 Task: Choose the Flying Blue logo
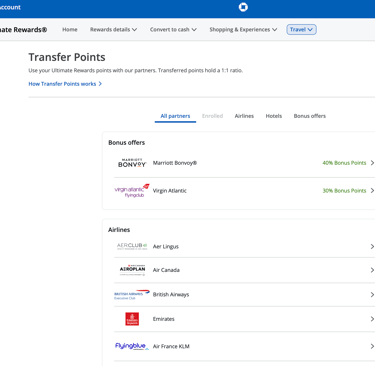pos(132,346)
